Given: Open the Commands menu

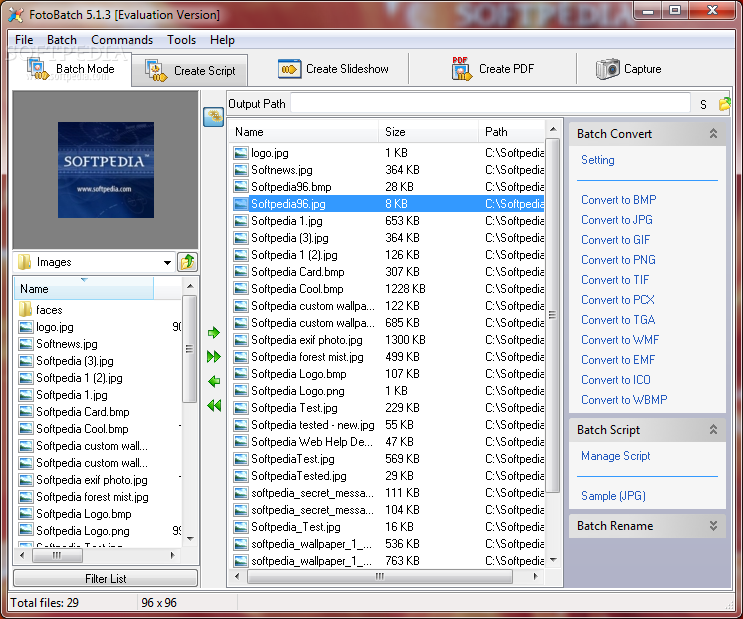Looking at the screenshot, I should click(x=122, y=40).
